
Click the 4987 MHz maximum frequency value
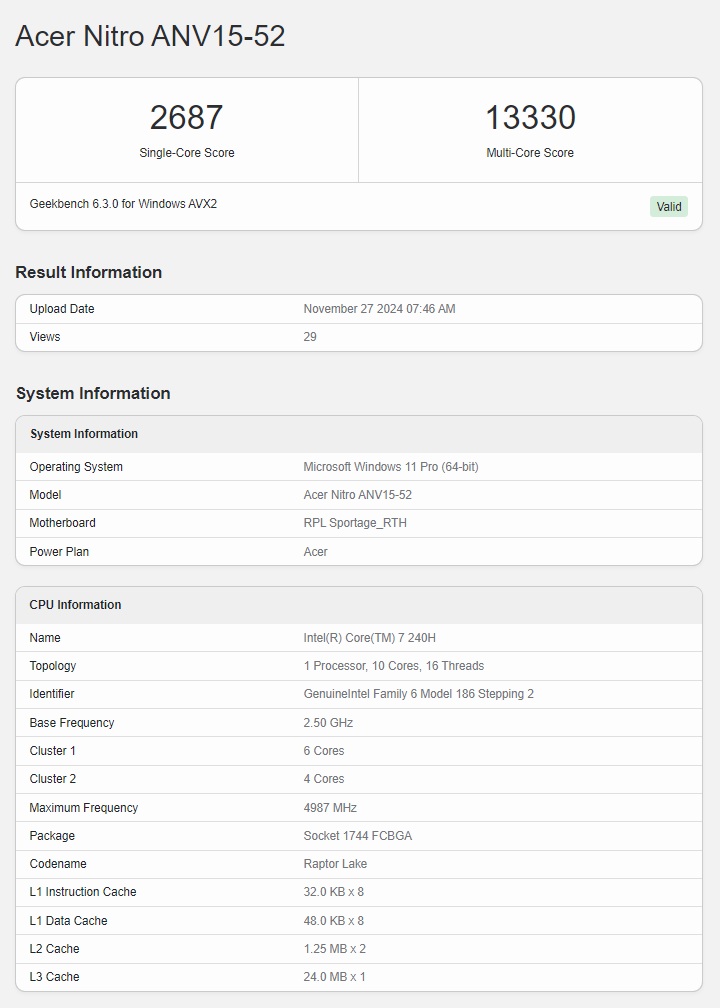[x=330, y=808]
